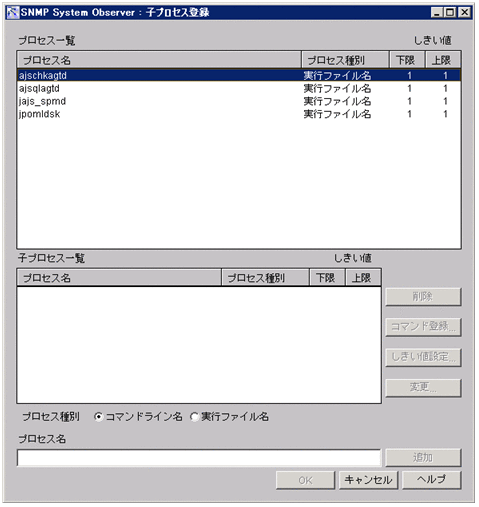Click プロセス種別 header in 子プロセス一覧
479x507 pixels.
(265, 277)
